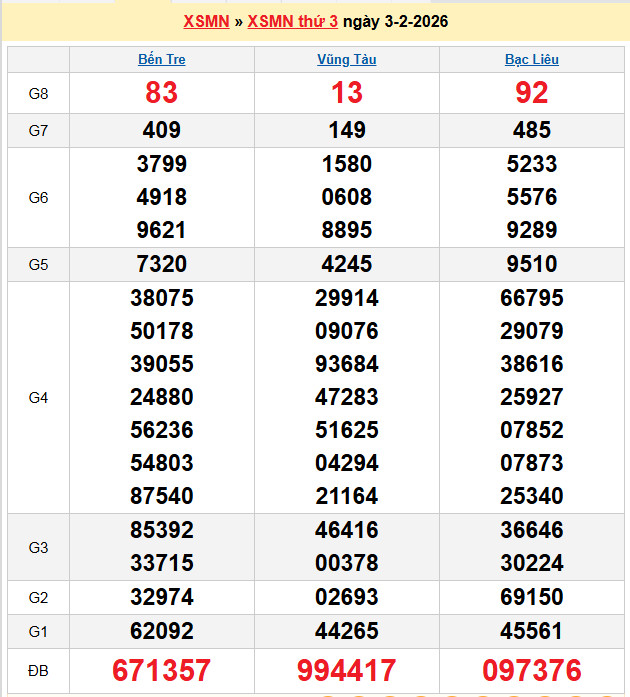The image size is (630, 697).
Task: Select the Bạc Liêu special prize 097376
Action: [x=532, y=670]
